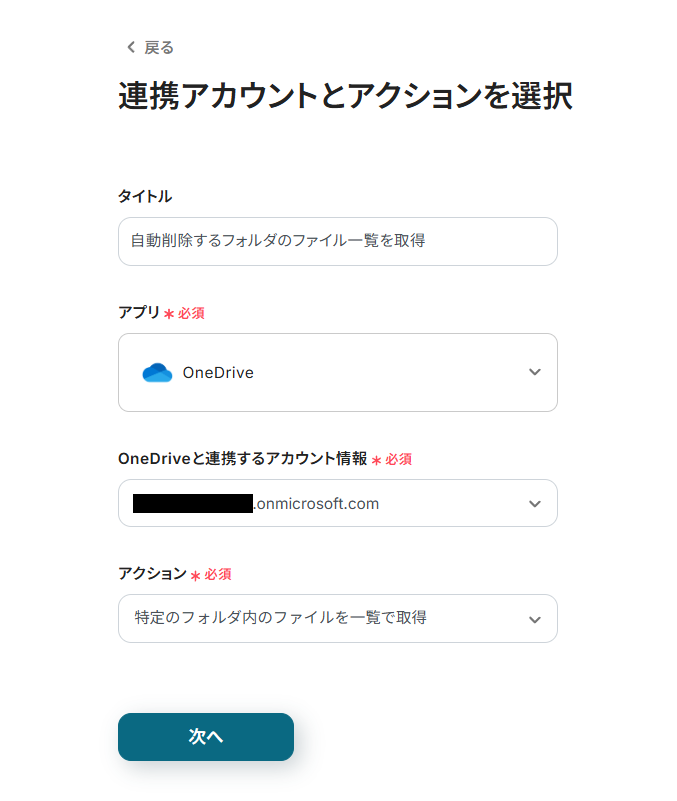Click 特定のフォルダ内のファイルを一覧で取得 action value

coord(280,618)
